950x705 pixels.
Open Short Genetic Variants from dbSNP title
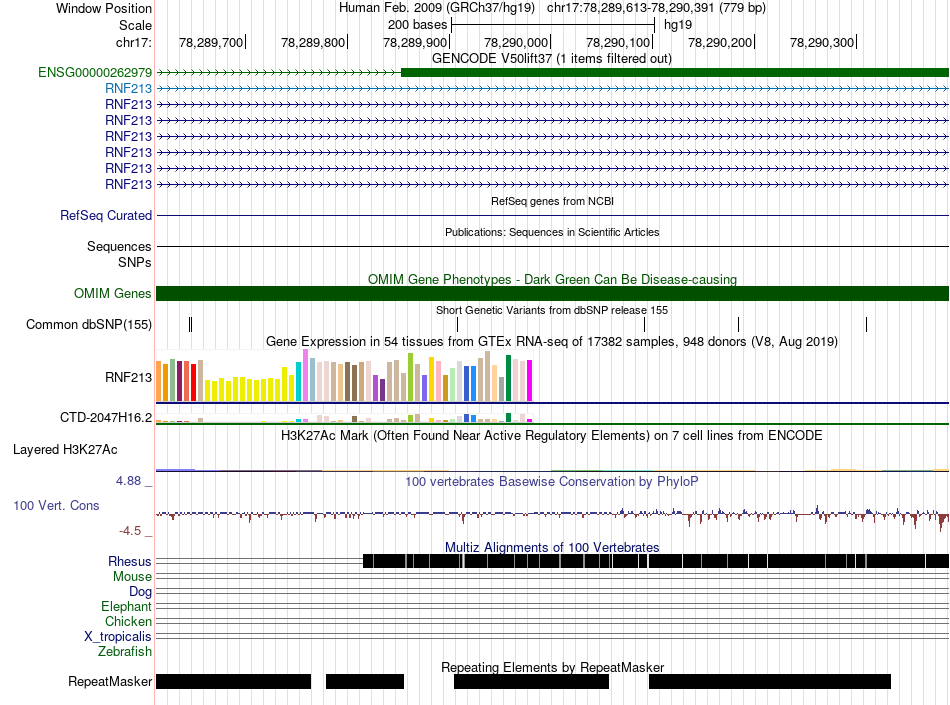(552, 310)
